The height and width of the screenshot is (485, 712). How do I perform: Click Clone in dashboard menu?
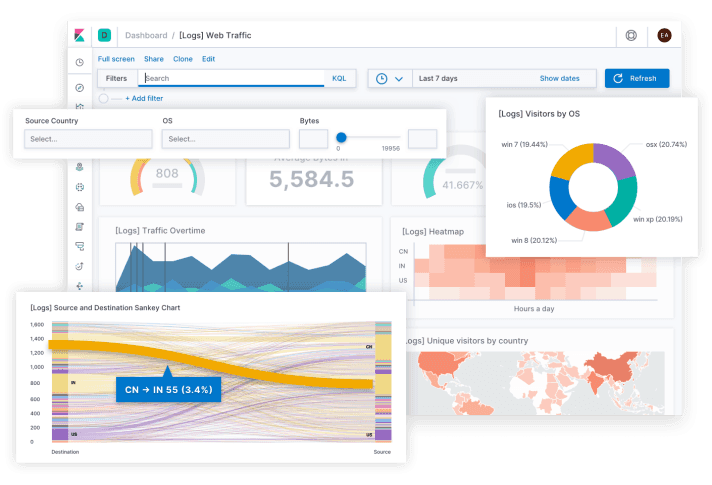tap(183, 59)
